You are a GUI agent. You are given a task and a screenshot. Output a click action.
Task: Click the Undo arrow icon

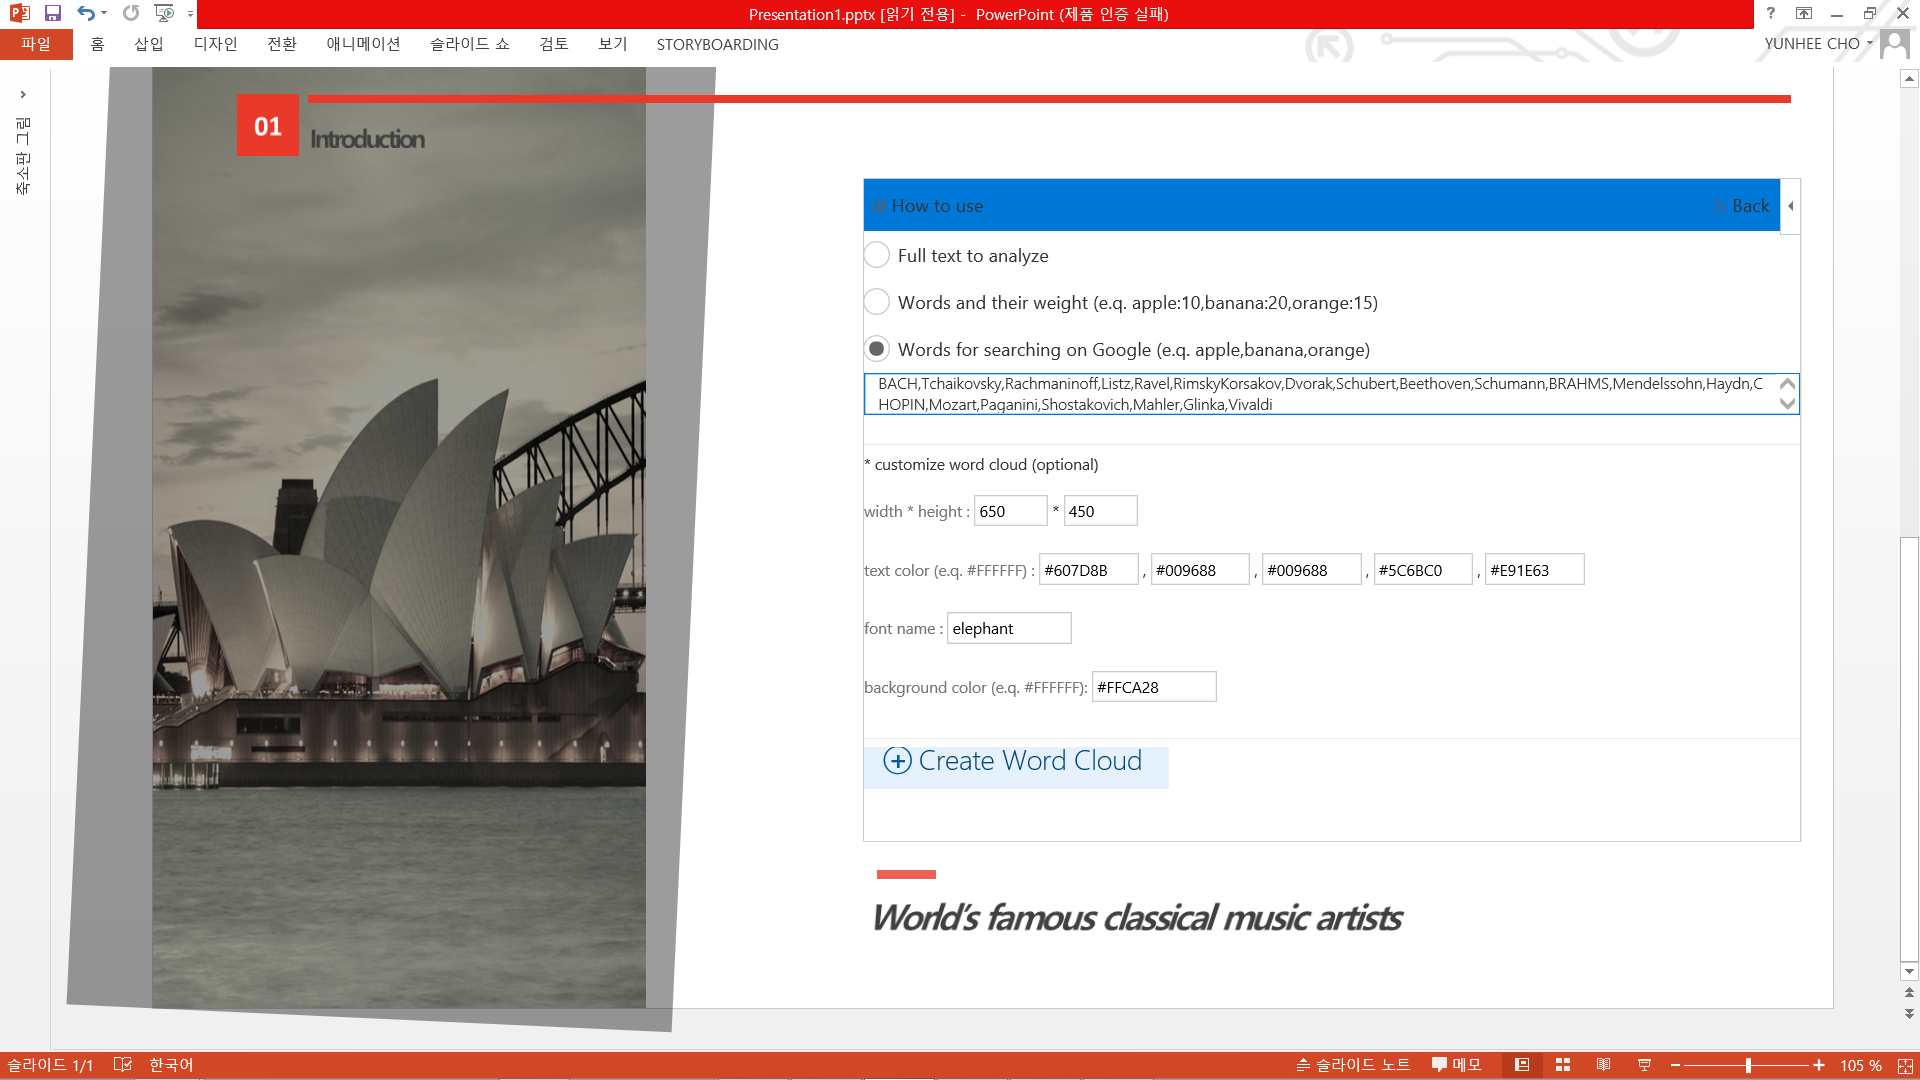86,14
